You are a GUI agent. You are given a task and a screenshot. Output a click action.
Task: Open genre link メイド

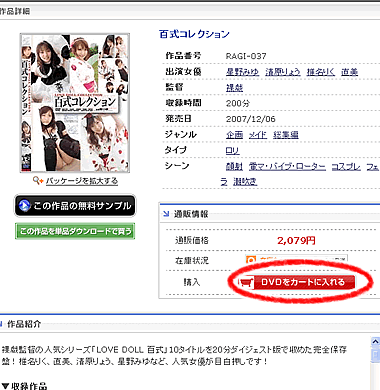click(258, 135)
